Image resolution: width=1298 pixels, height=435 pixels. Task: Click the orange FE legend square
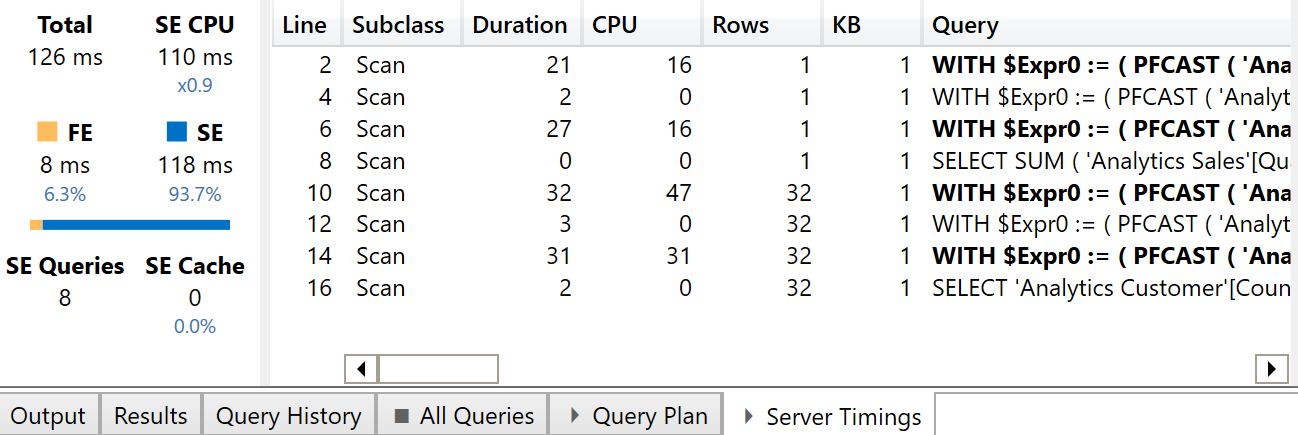point(47,132)
